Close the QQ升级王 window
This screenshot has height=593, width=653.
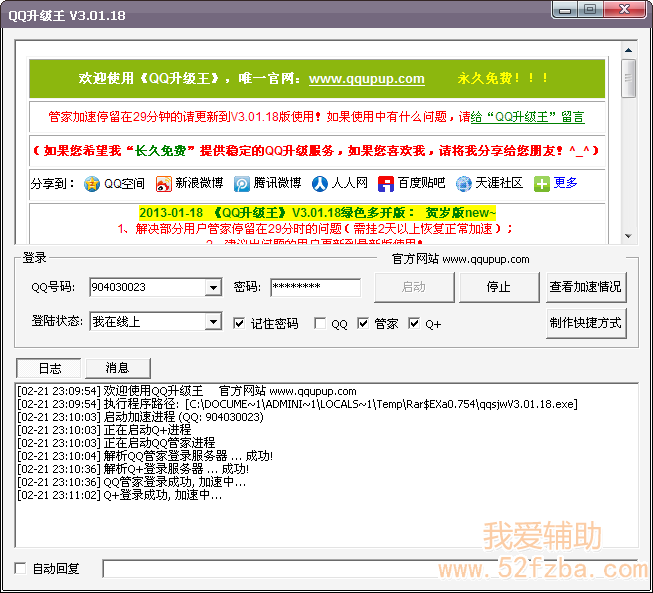[x=624, y=10]
